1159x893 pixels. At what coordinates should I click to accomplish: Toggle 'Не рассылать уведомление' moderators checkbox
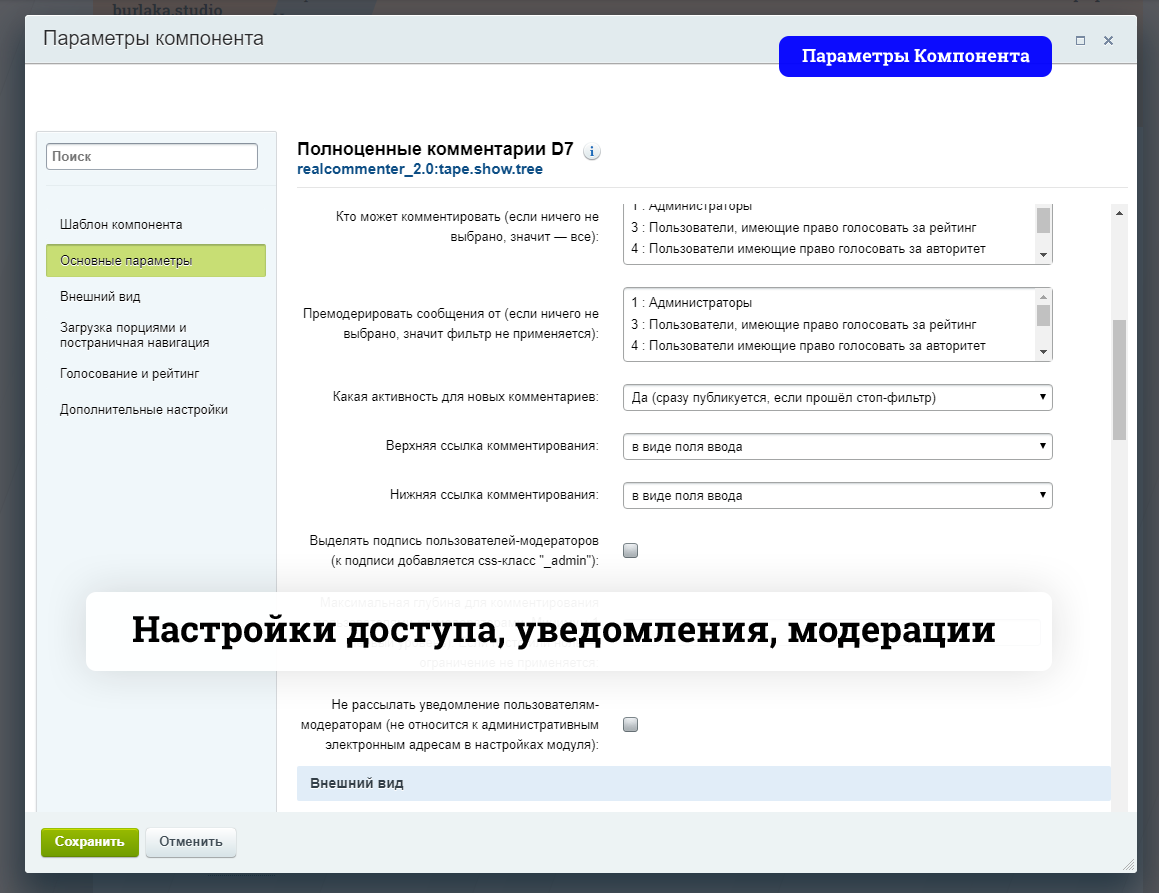click(x=631, y=725)
